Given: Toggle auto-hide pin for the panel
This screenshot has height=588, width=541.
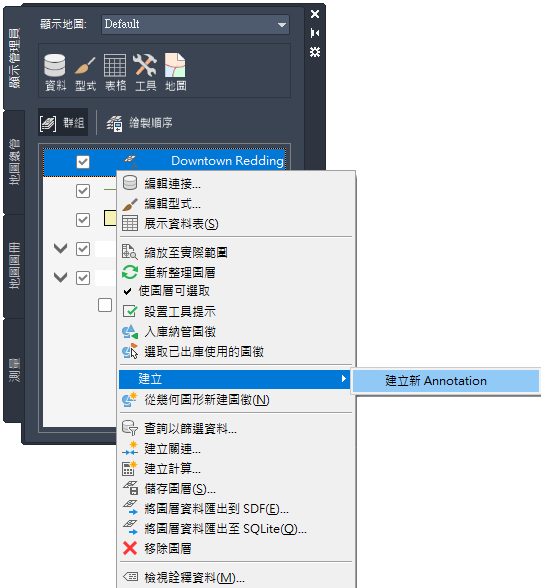Looking at the screenshot, I should pos(315,33).
